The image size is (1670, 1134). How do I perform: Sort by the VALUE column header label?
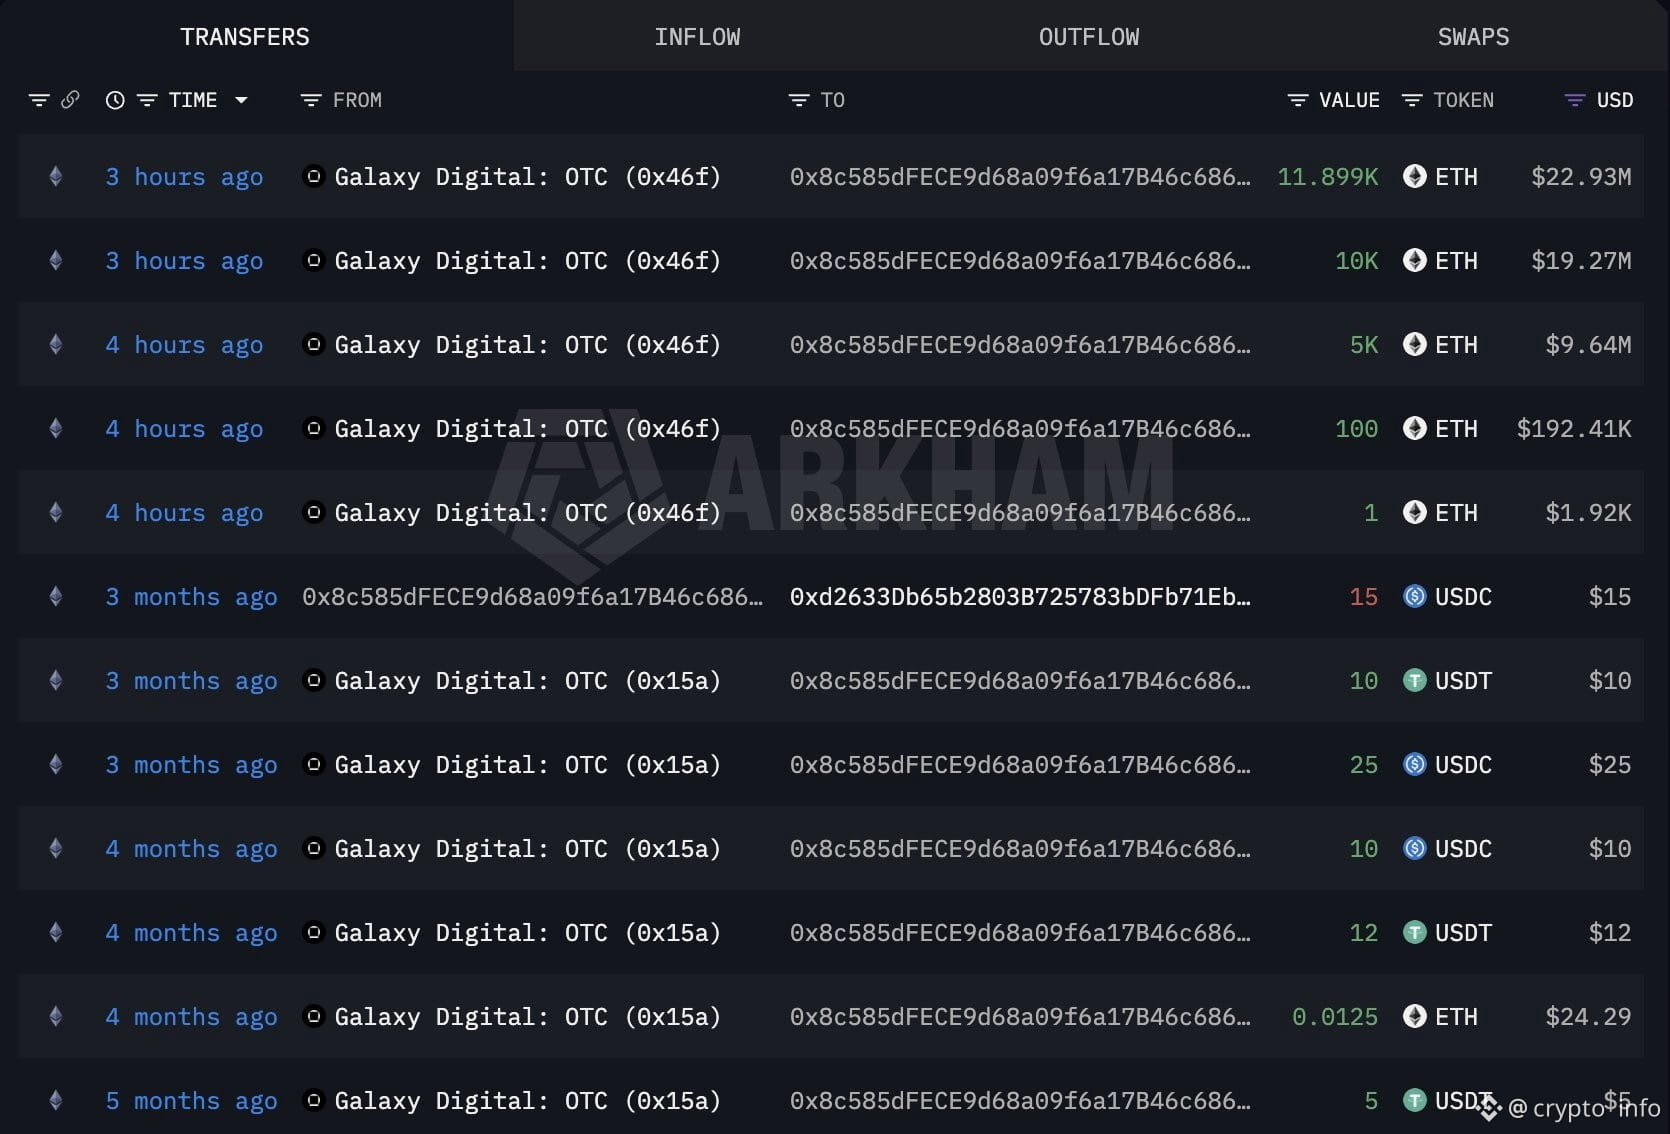(x=1349, y=100)
